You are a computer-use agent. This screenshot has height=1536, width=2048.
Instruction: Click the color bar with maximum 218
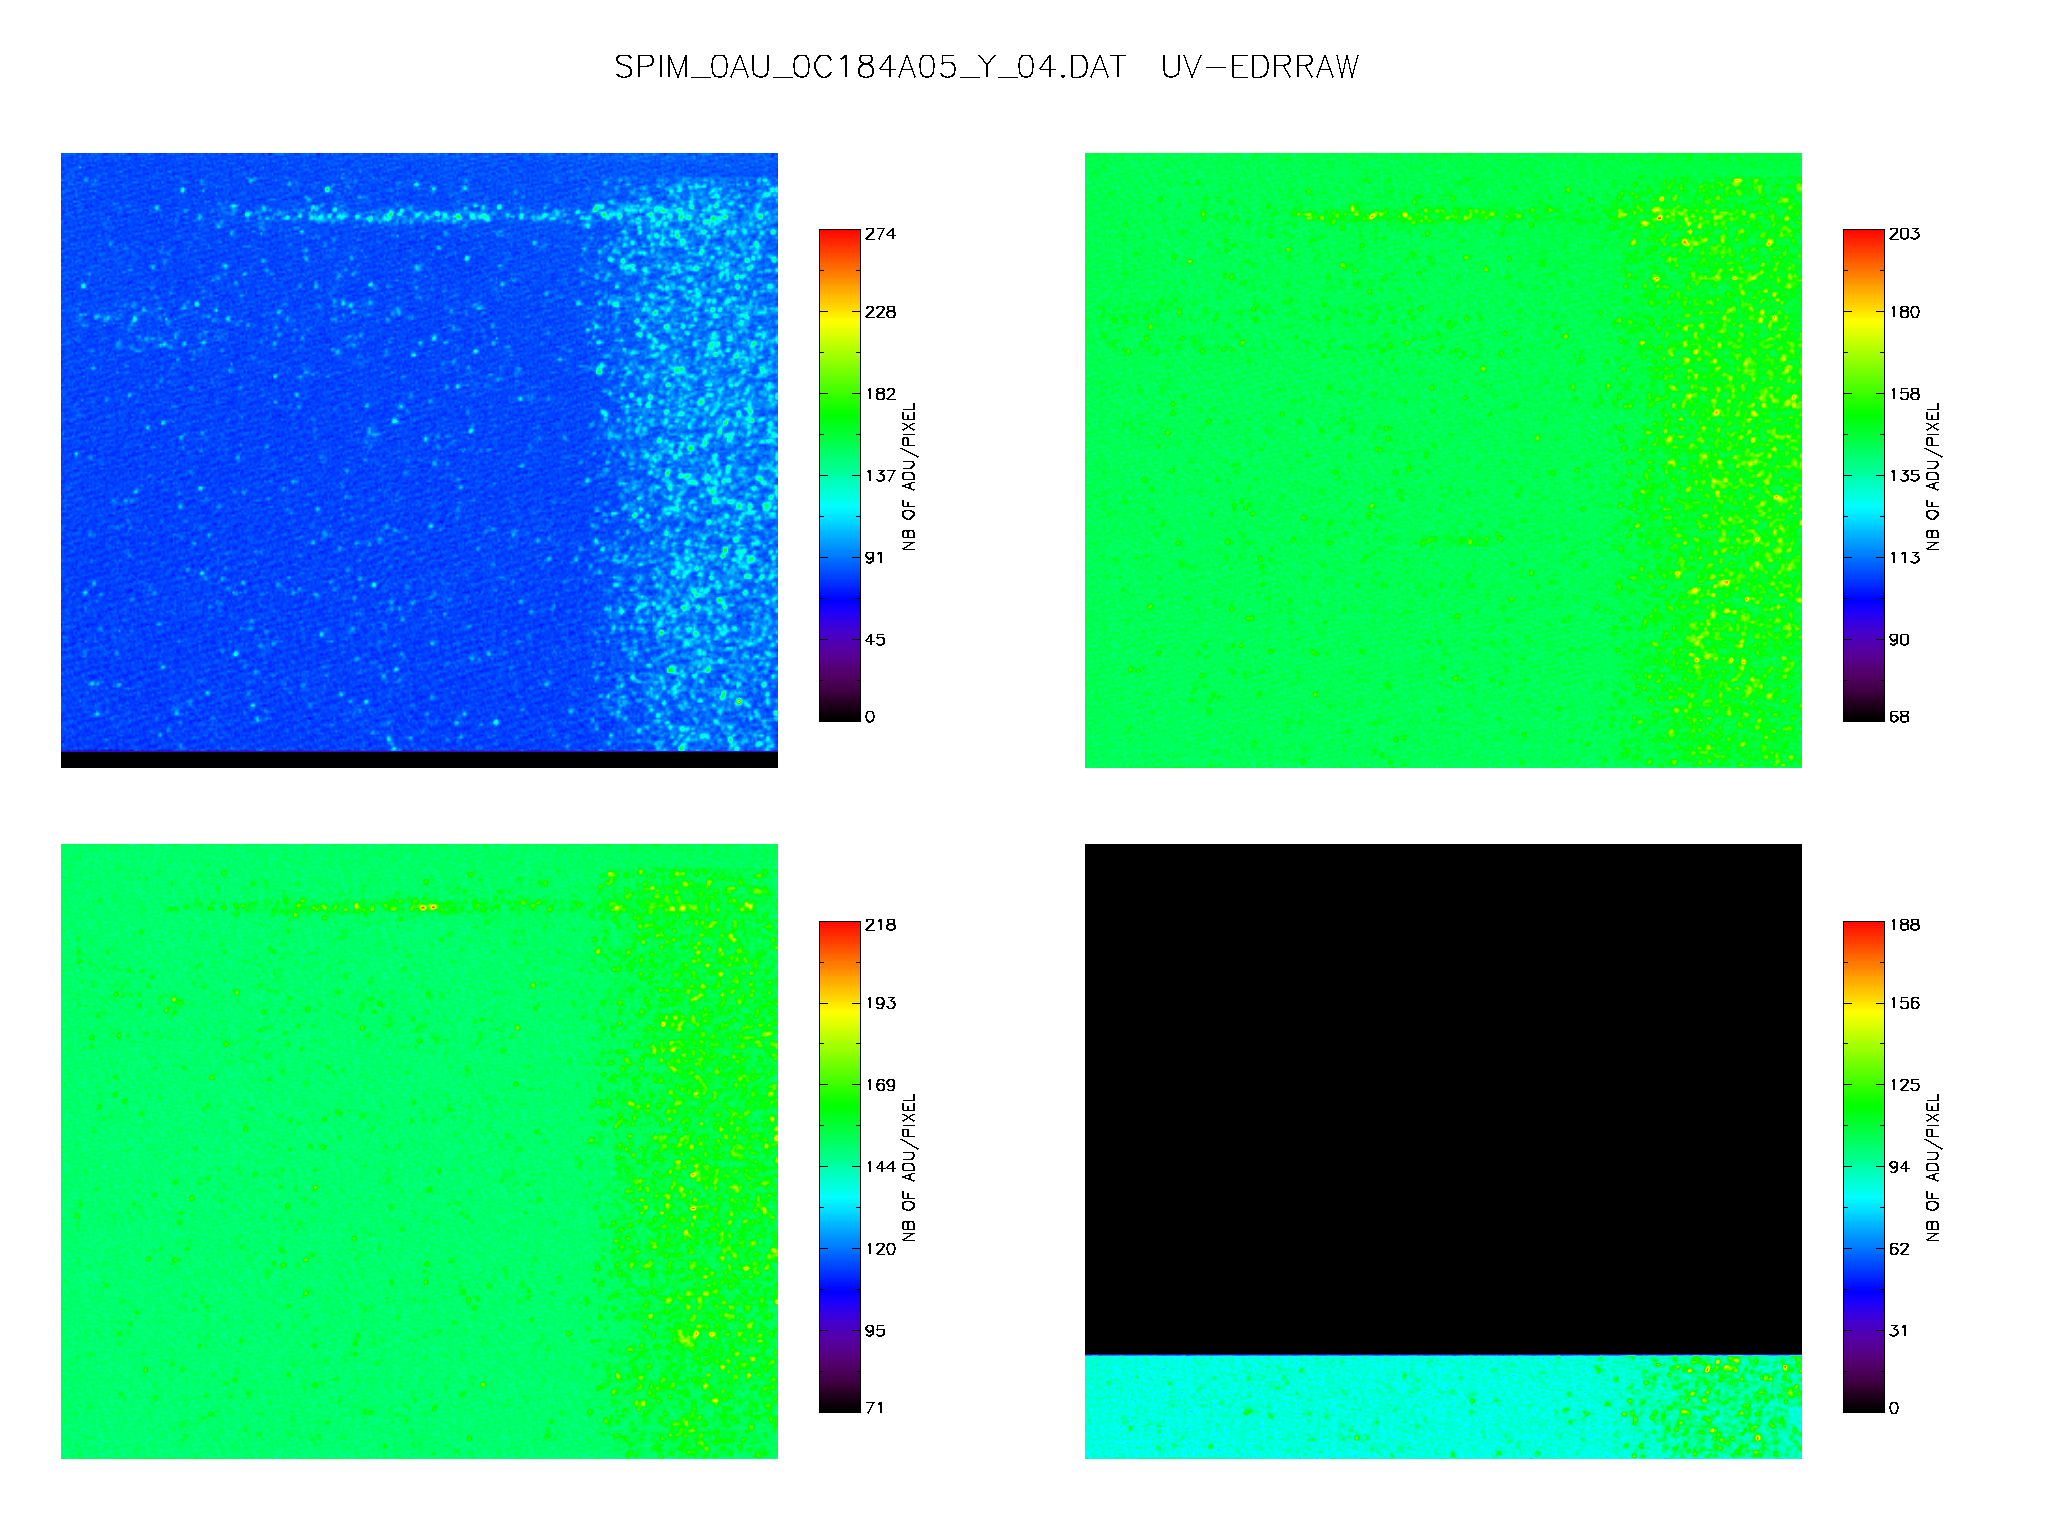839,1166
